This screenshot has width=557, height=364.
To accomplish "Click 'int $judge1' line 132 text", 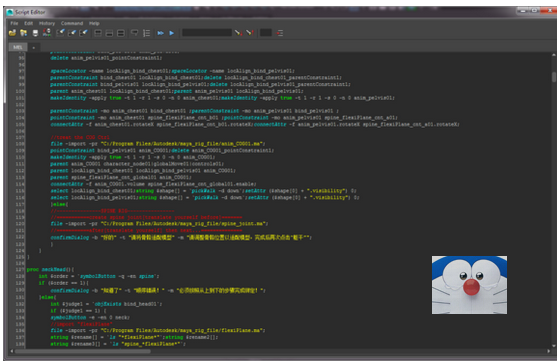I will [x=106, y=304].
